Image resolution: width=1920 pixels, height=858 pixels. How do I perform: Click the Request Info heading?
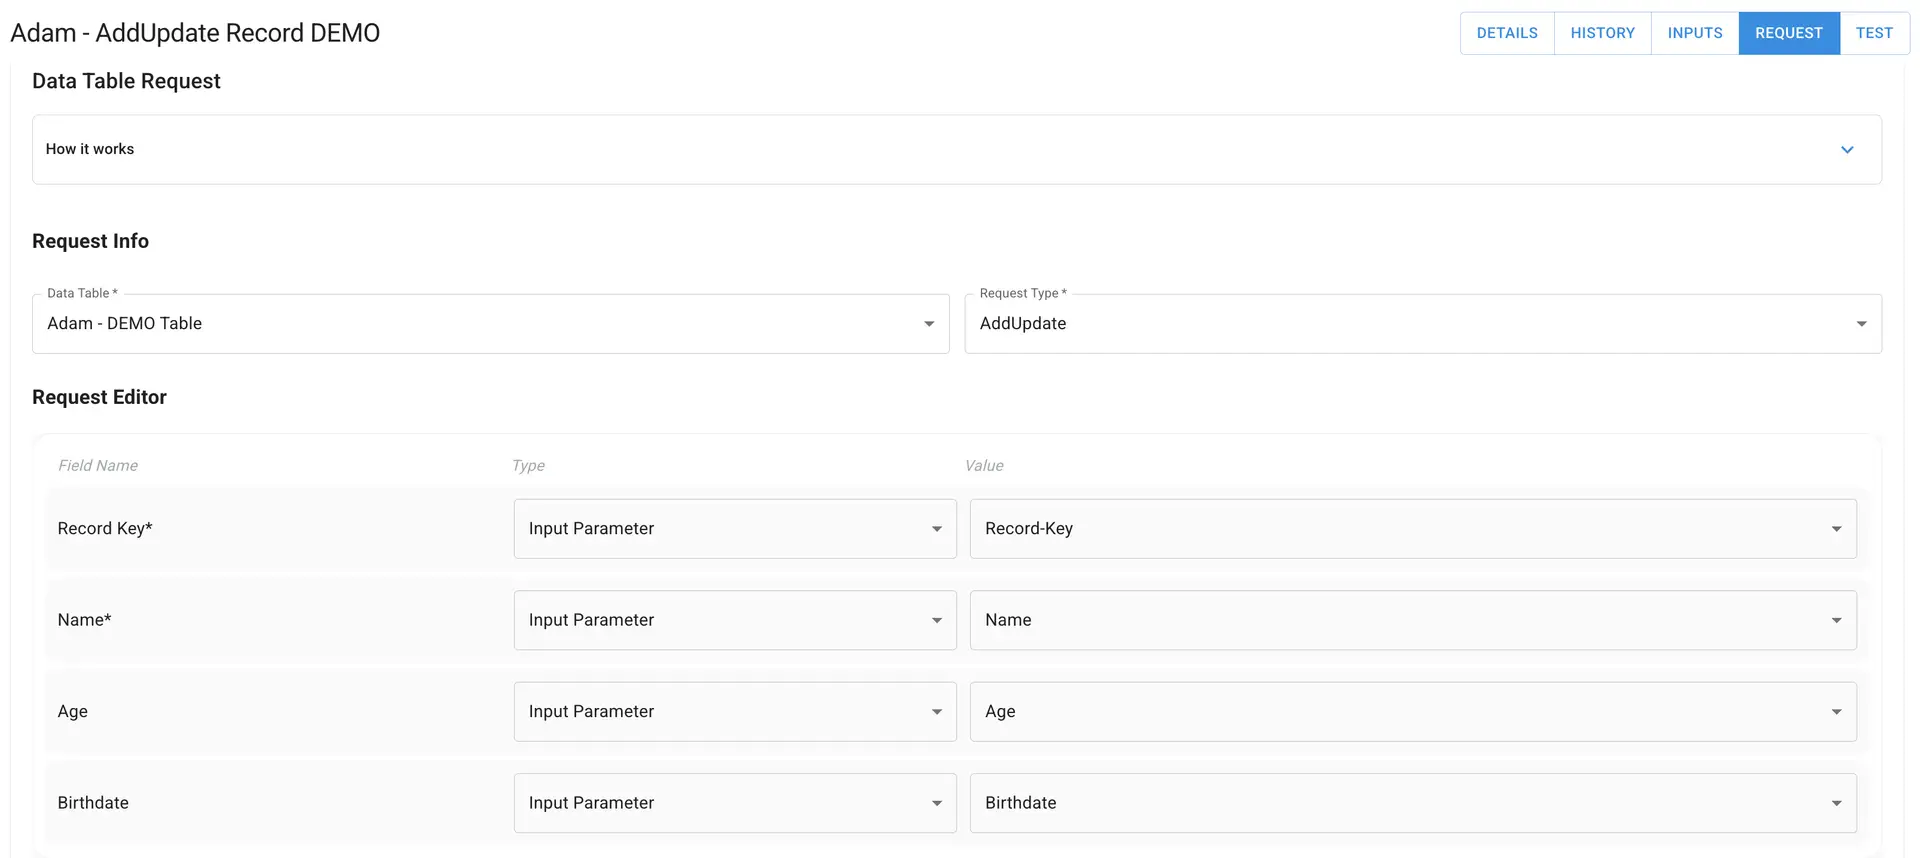pos(90,241)
